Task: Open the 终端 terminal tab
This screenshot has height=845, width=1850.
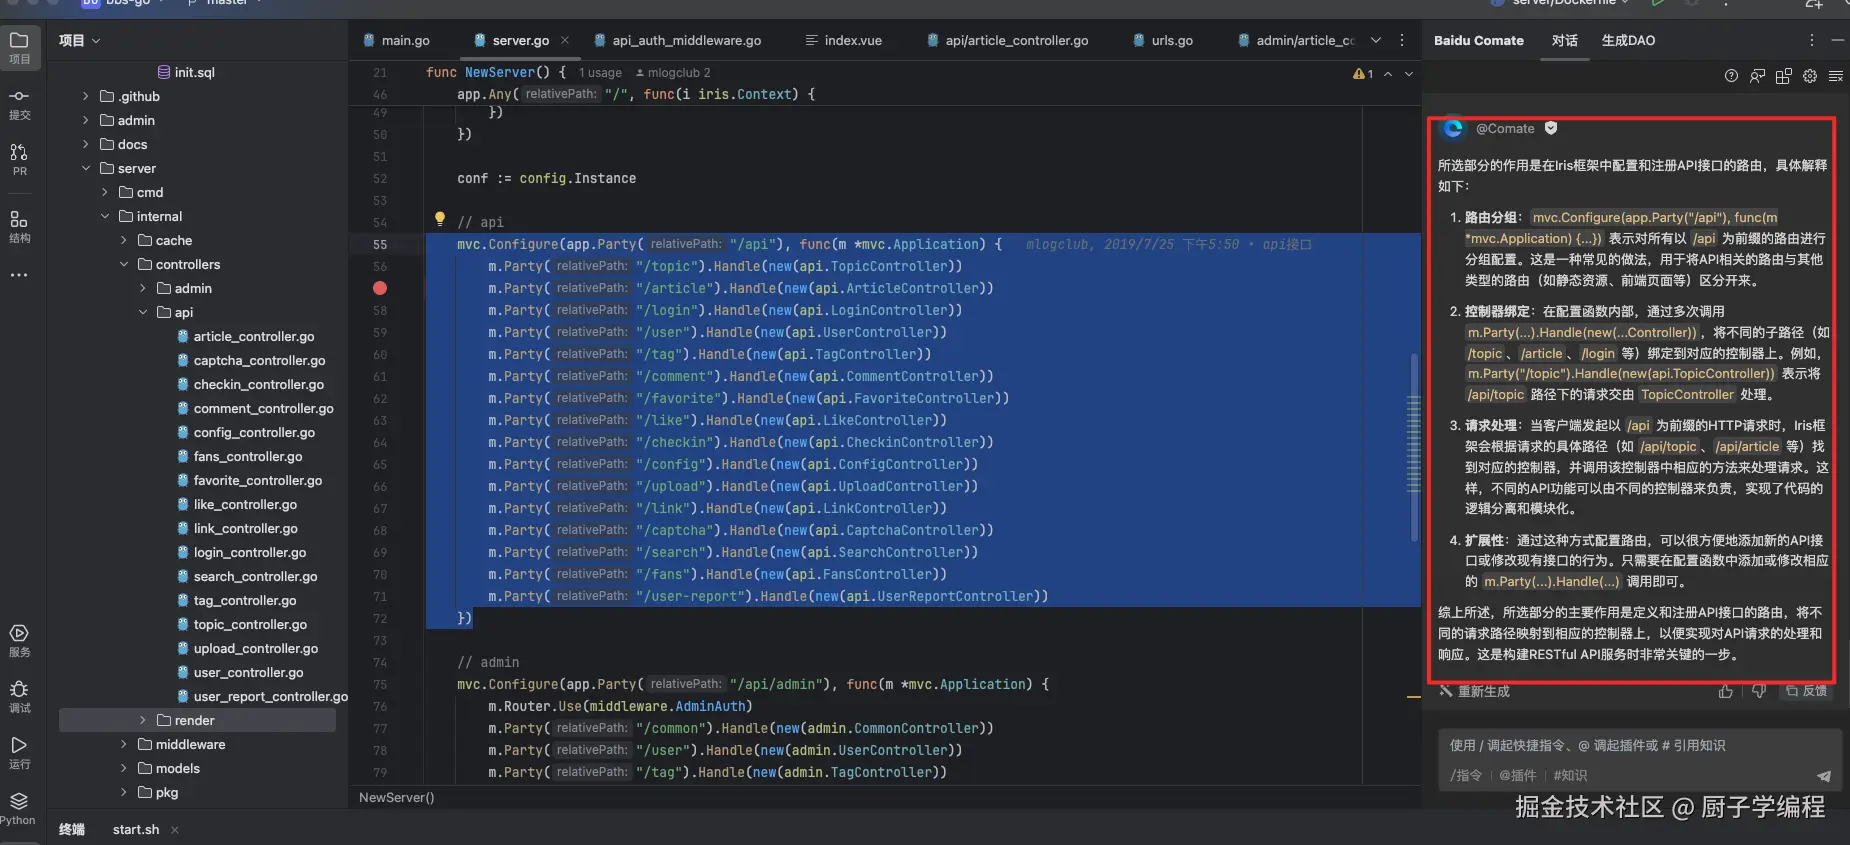Action: (72, 829)
